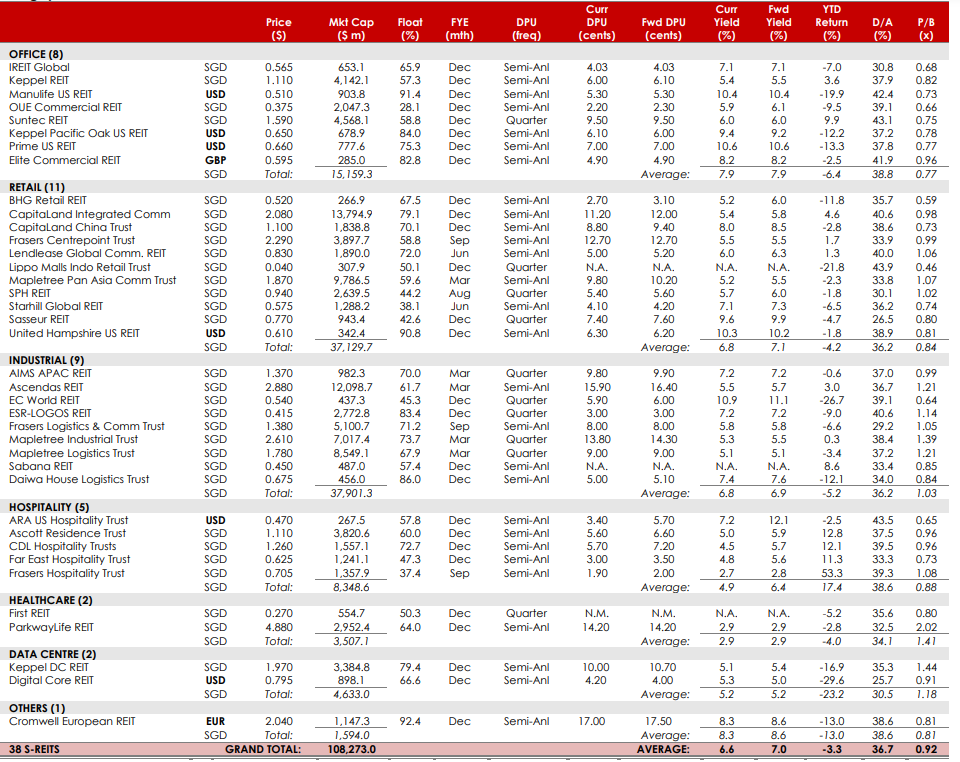Select 'ARA US Hospitality Trust' name
Screen dimensions: 960x762
click(69, 520)
